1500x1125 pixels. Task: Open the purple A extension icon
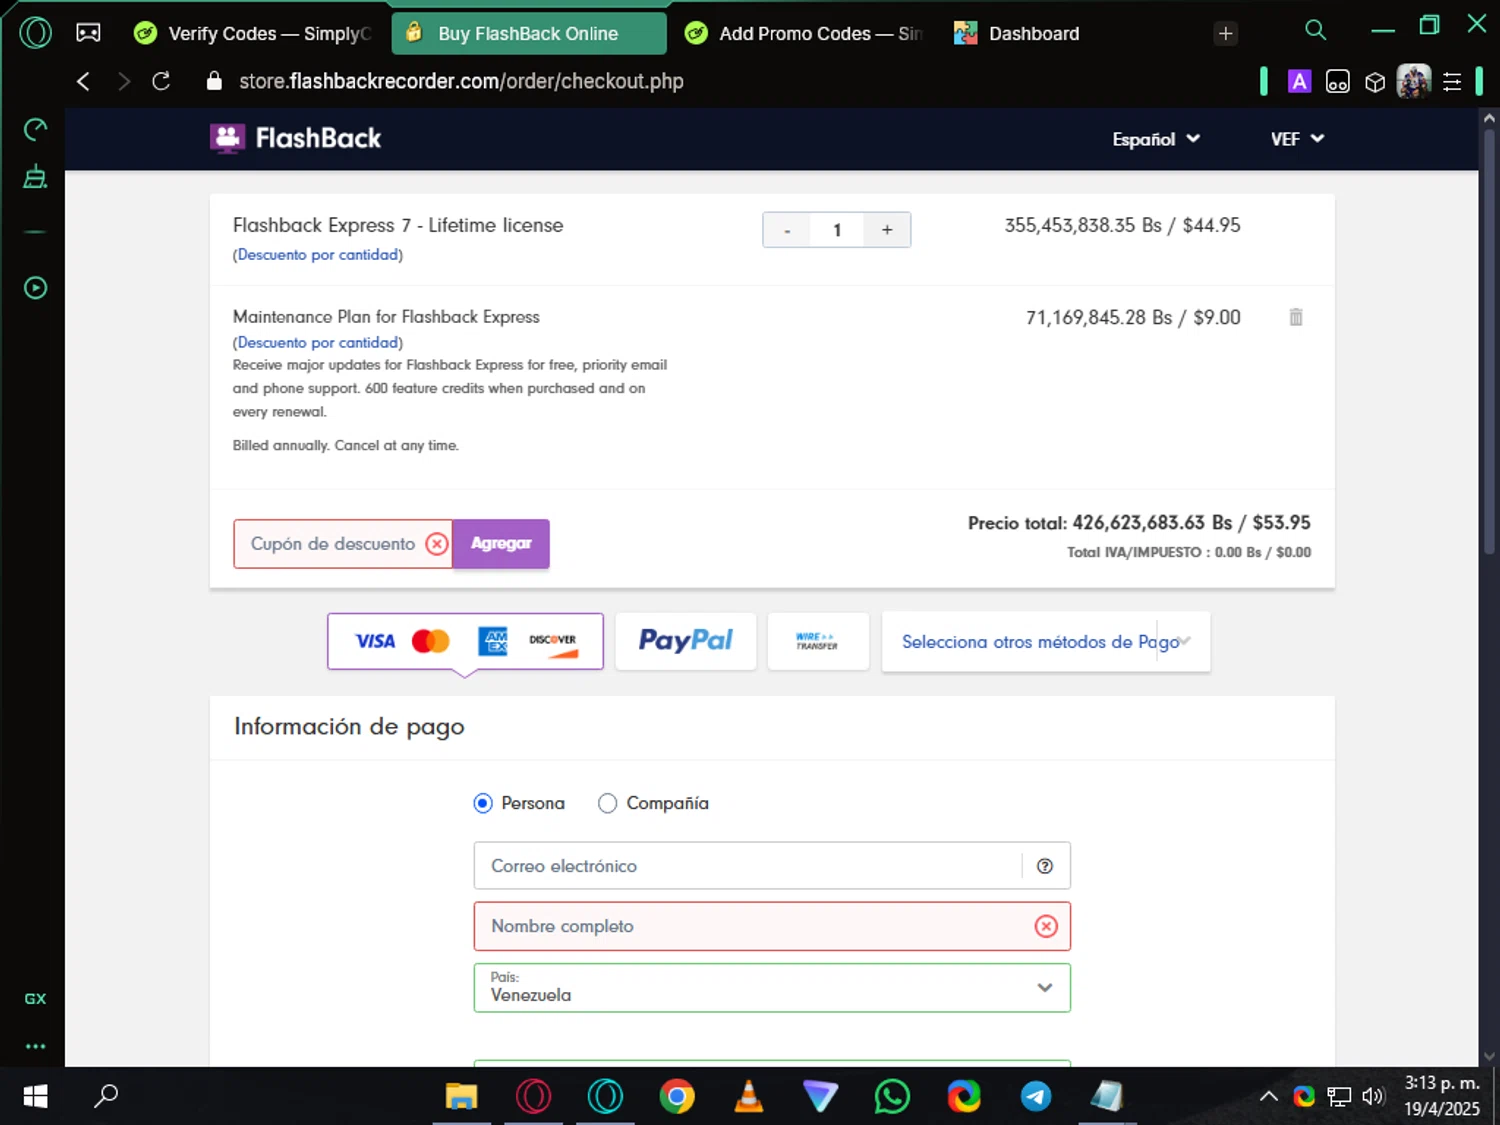point(1299,81)
